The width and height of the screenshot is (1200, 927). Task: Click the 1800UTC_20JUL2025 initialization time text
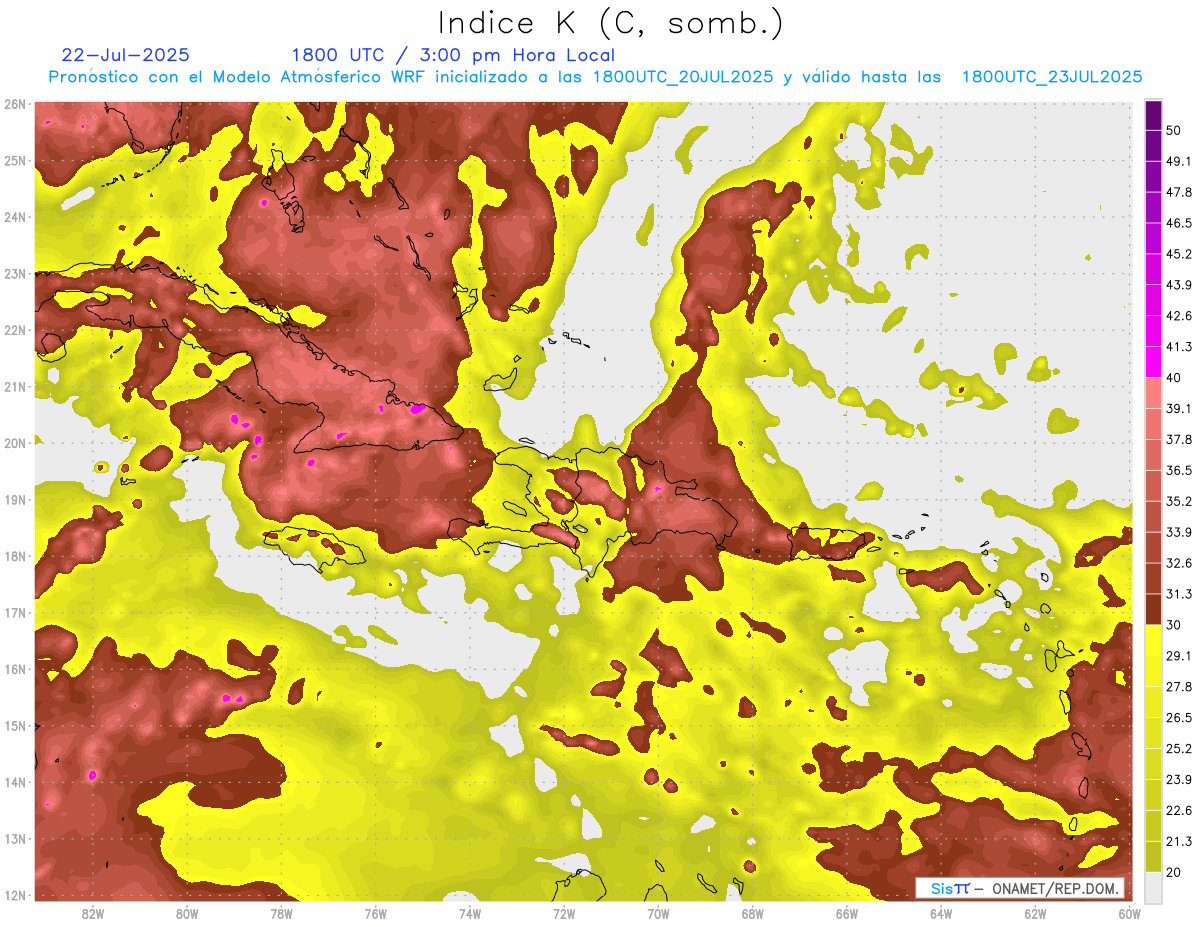[683, 77]
